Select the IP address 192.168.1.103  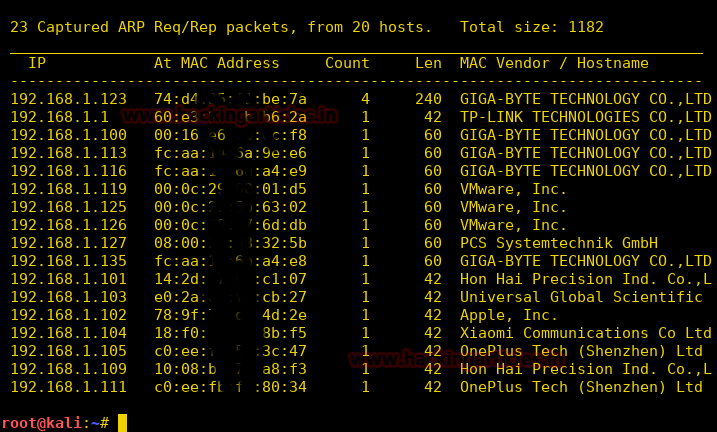click(x=69, y=297)
